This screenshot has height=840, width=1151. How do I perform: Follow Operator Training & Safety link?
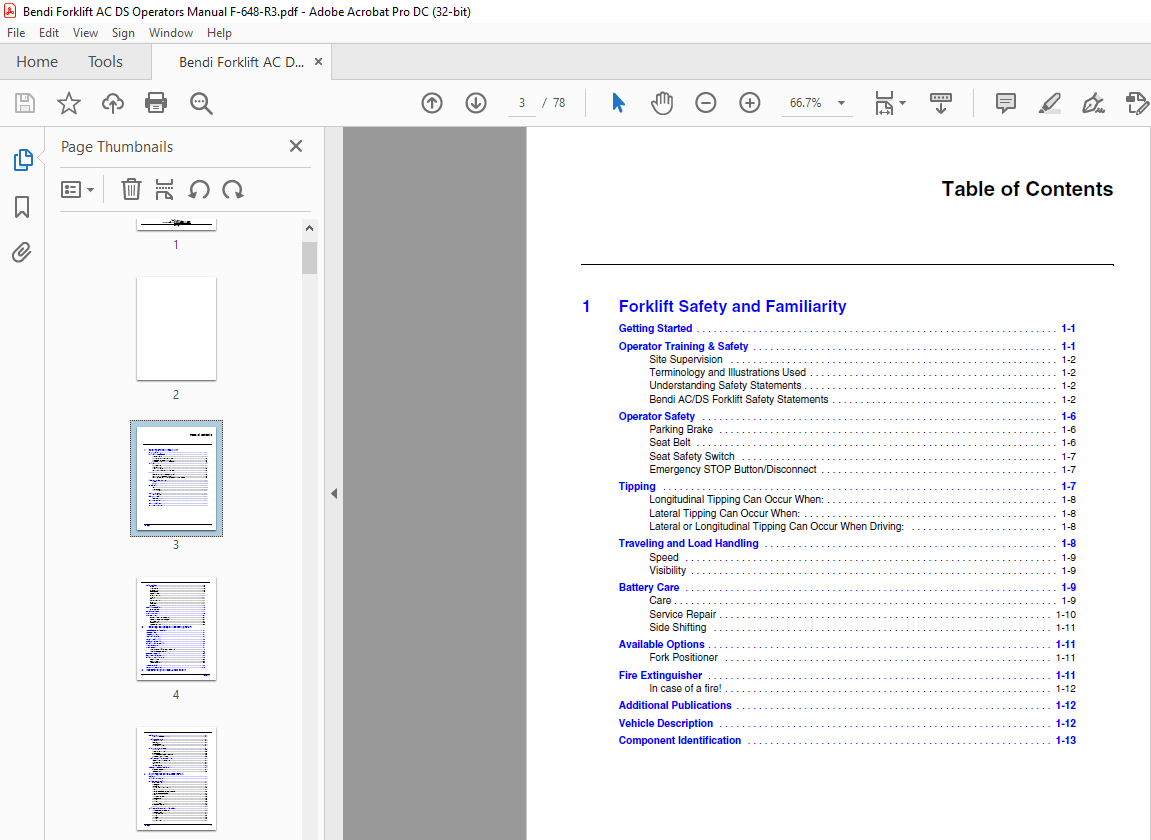[x=683, y=346]
